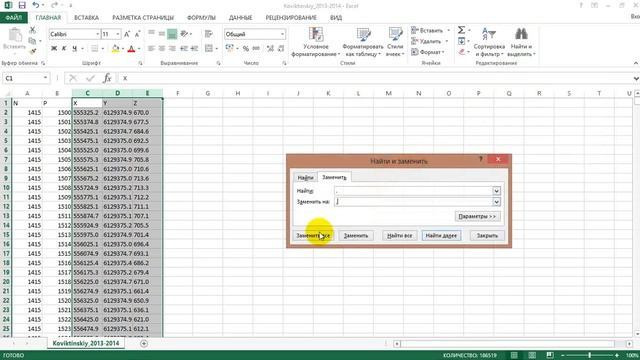The image size is (640, 360).
Task: Click the Undo arrow icon
Action: click(36, 5)
